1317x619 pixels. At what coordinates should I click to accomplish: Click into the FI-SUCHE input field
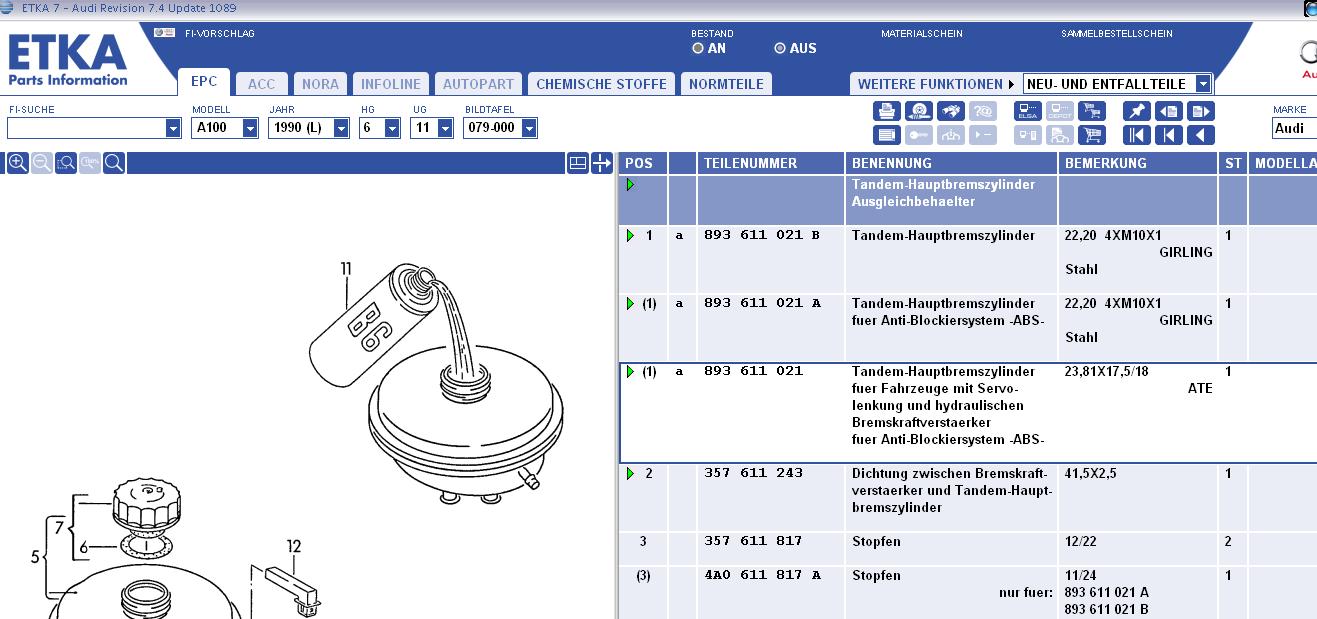click(86, 128)
